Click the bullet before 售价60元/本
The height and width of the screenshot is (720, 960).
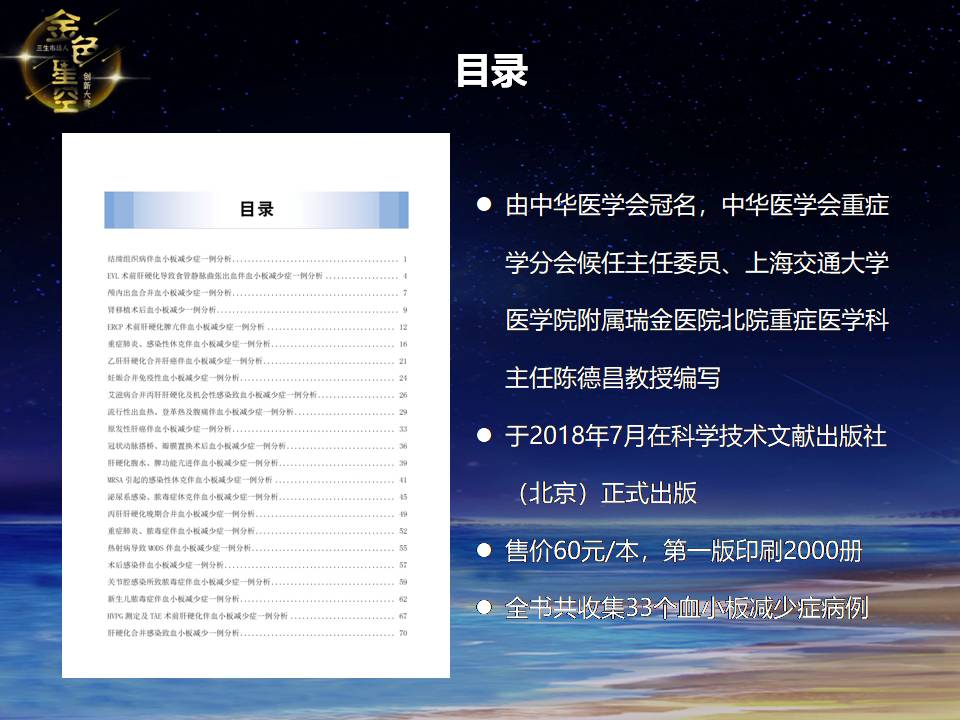pyautogui.click(x=485, y=551)
